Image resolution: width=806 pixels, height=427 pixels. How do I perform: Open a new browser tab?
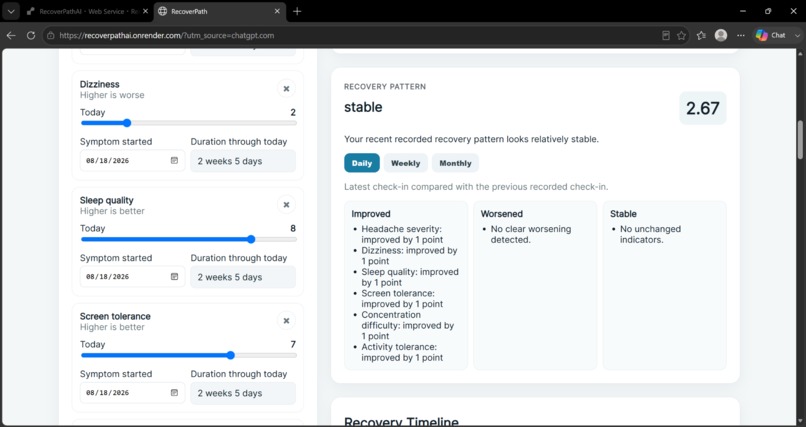297,11
